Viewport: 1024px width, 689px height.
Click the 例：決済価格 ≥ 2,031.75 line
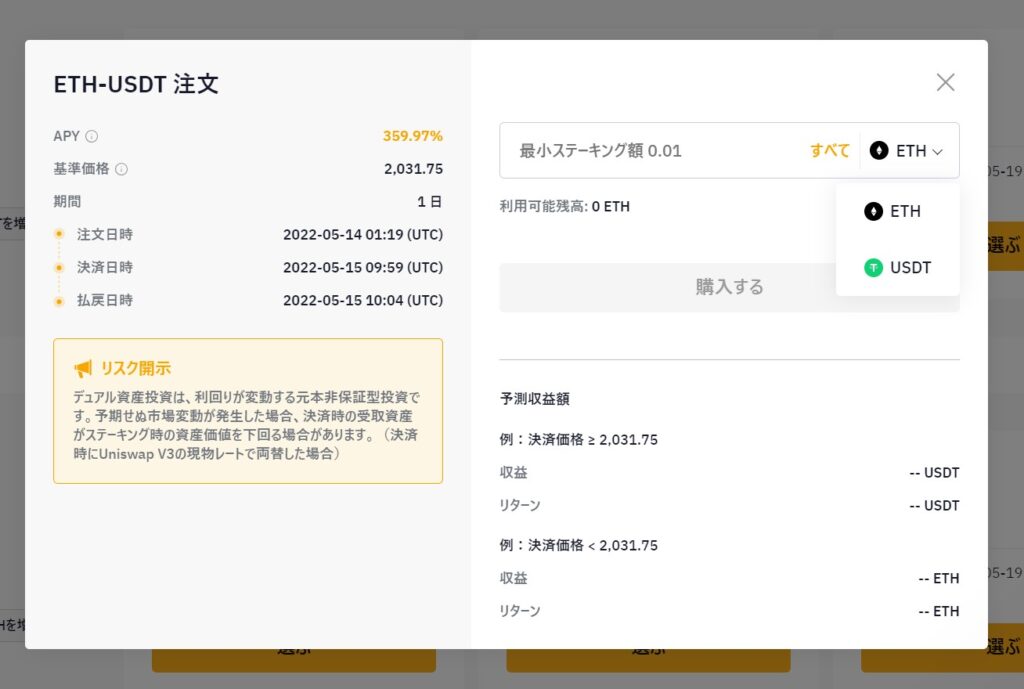(579, 440)
